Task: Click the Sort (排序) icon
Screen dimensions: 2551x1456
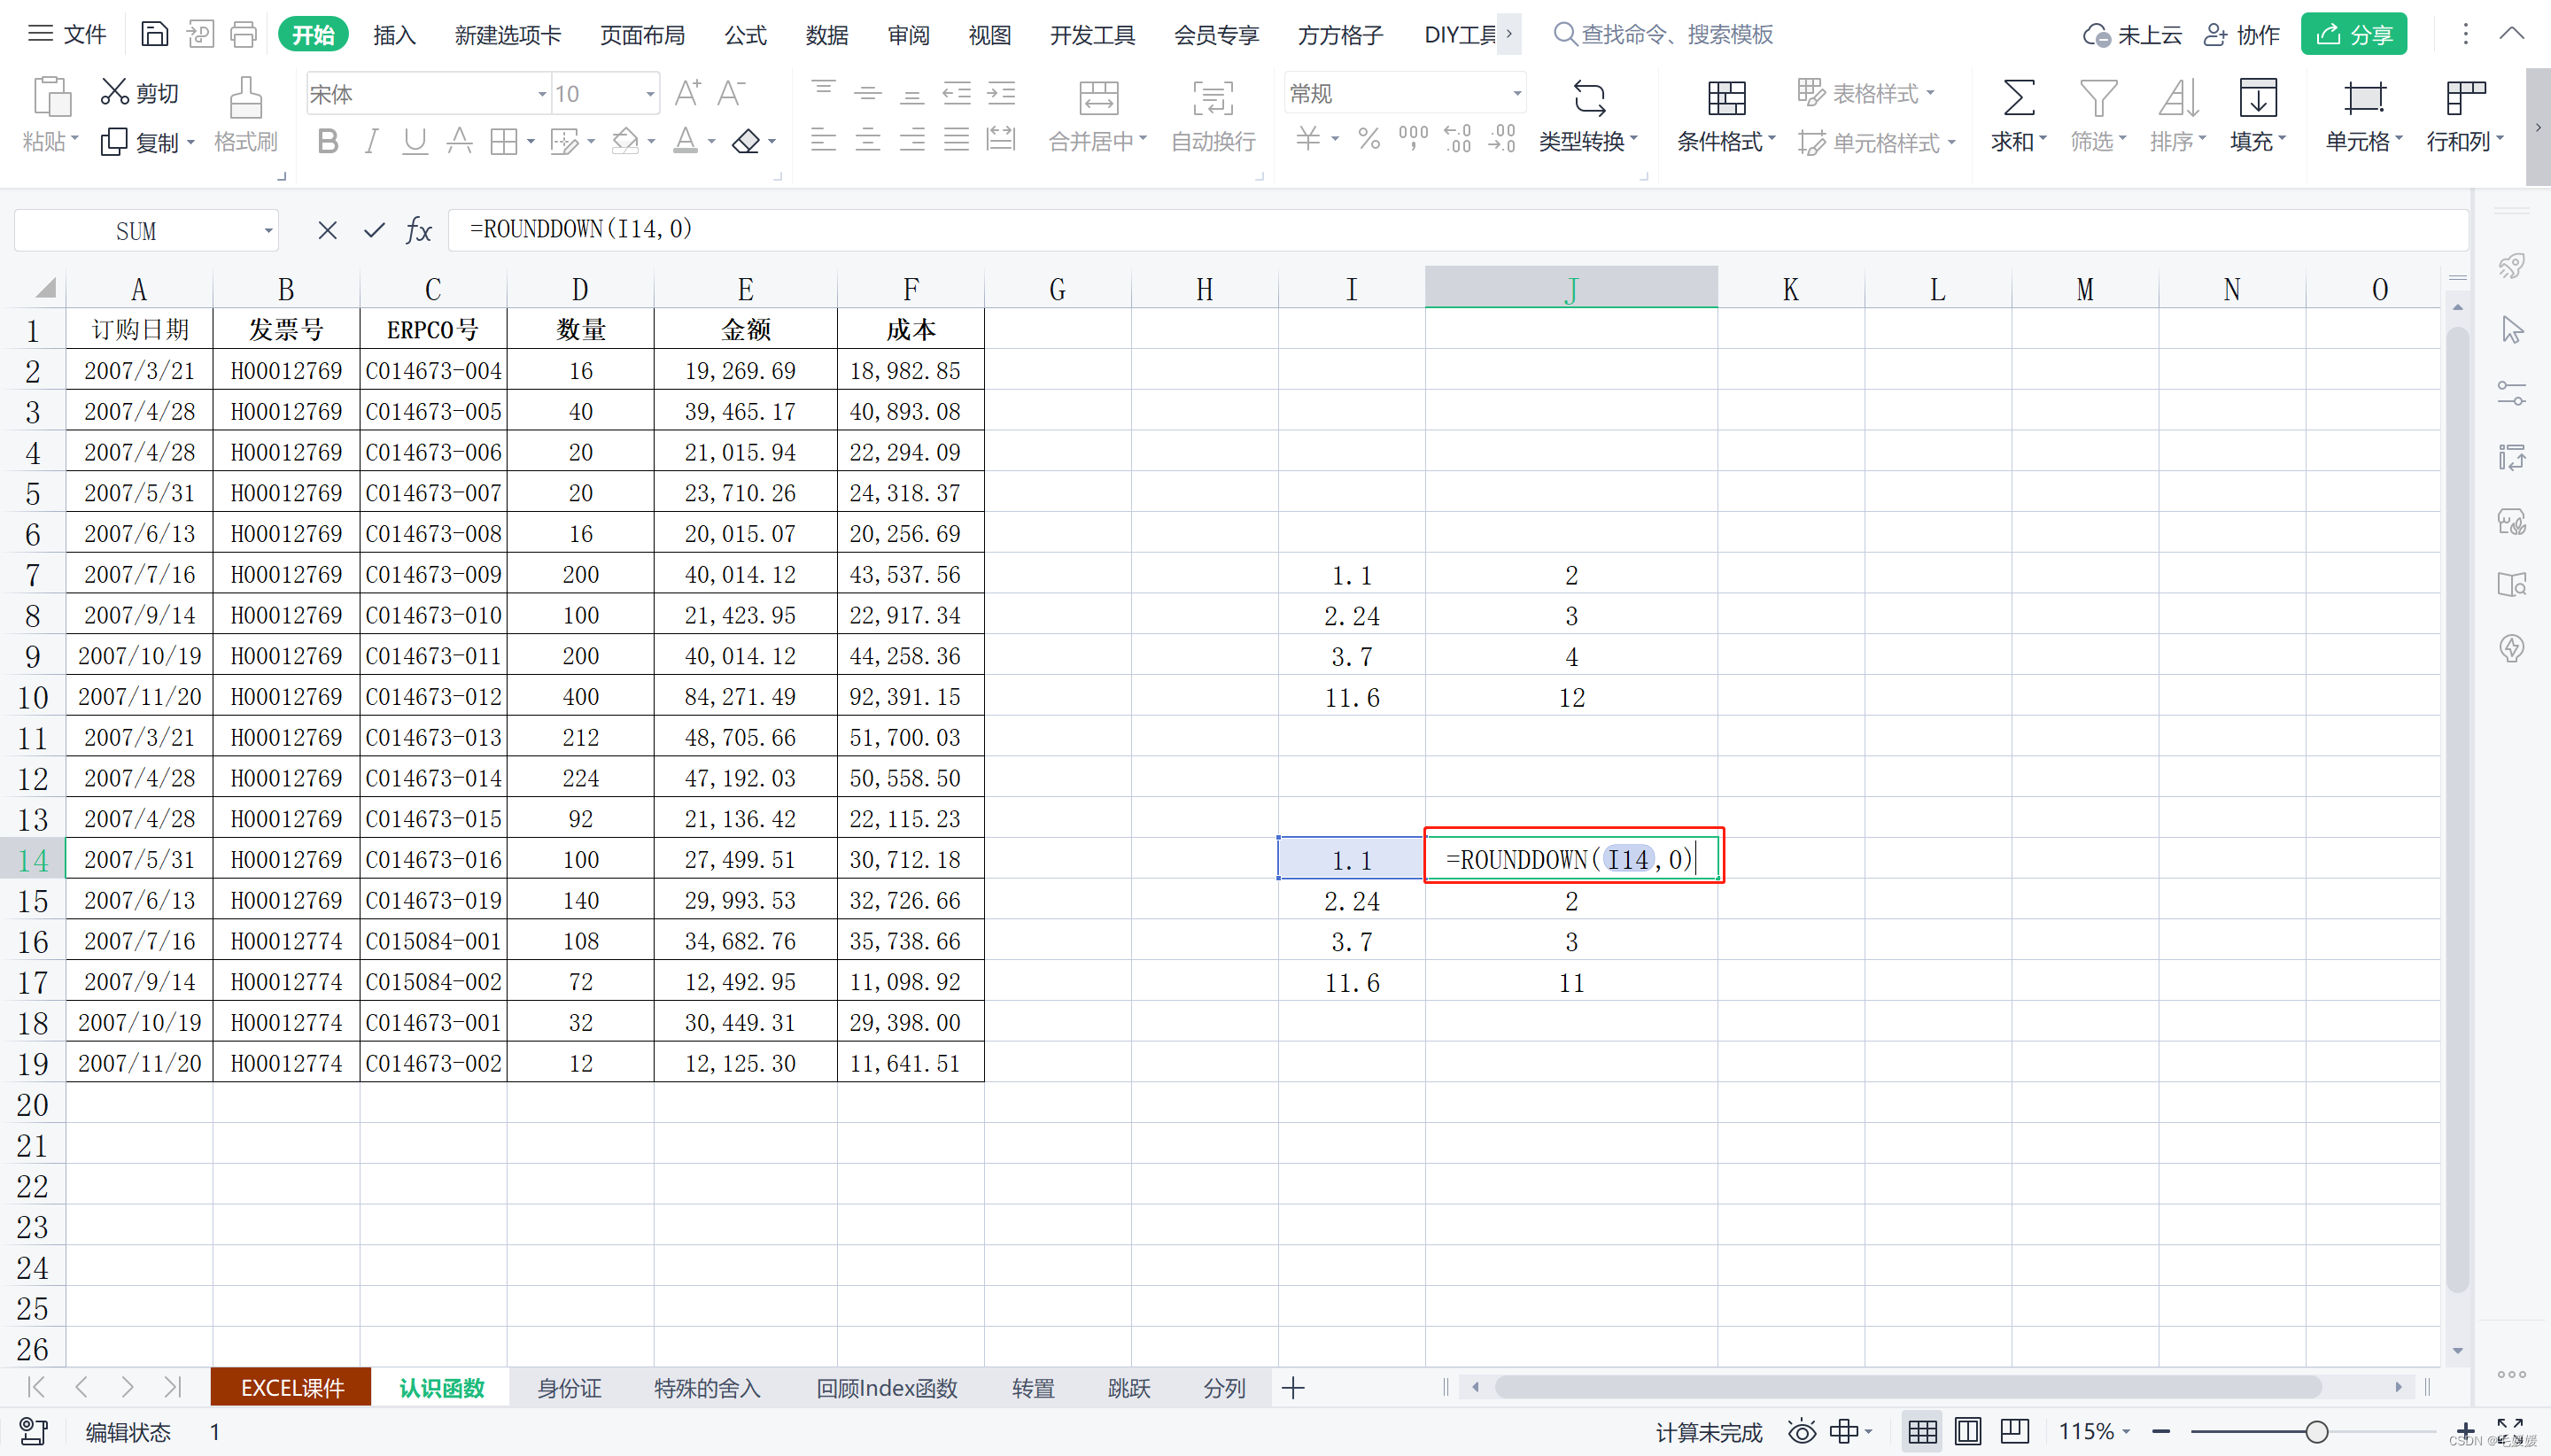Action: 2178,98
